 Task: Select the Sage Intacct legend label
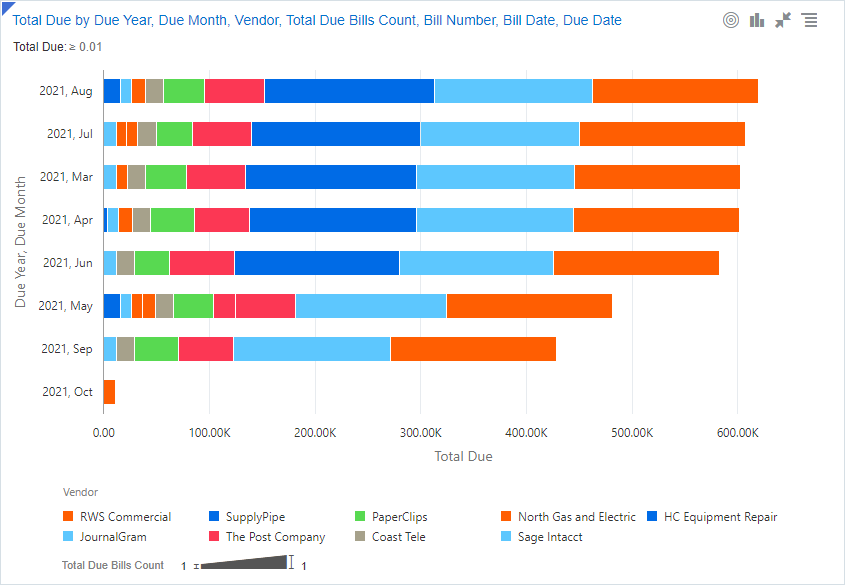pyautogui.click(x=549, y=537)
